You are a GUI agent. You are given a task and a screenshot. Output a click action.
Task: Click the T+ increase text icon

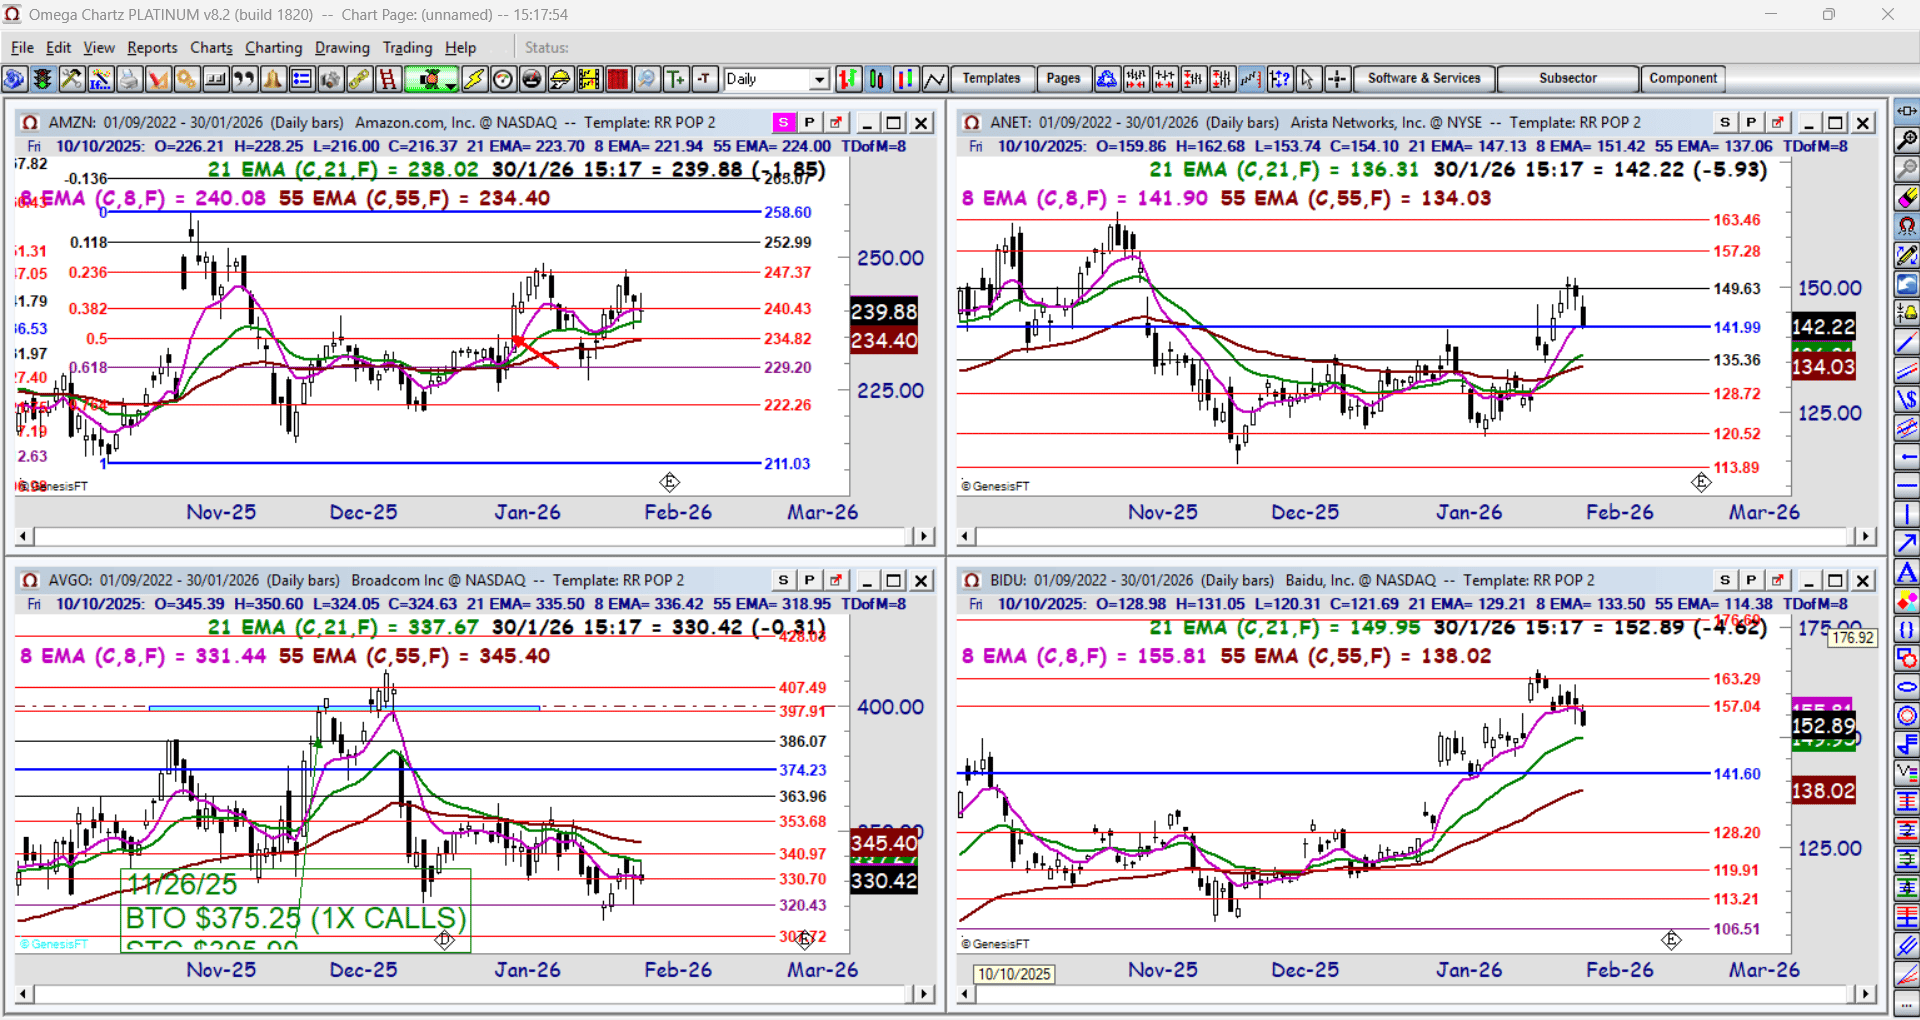coord(676,79)
